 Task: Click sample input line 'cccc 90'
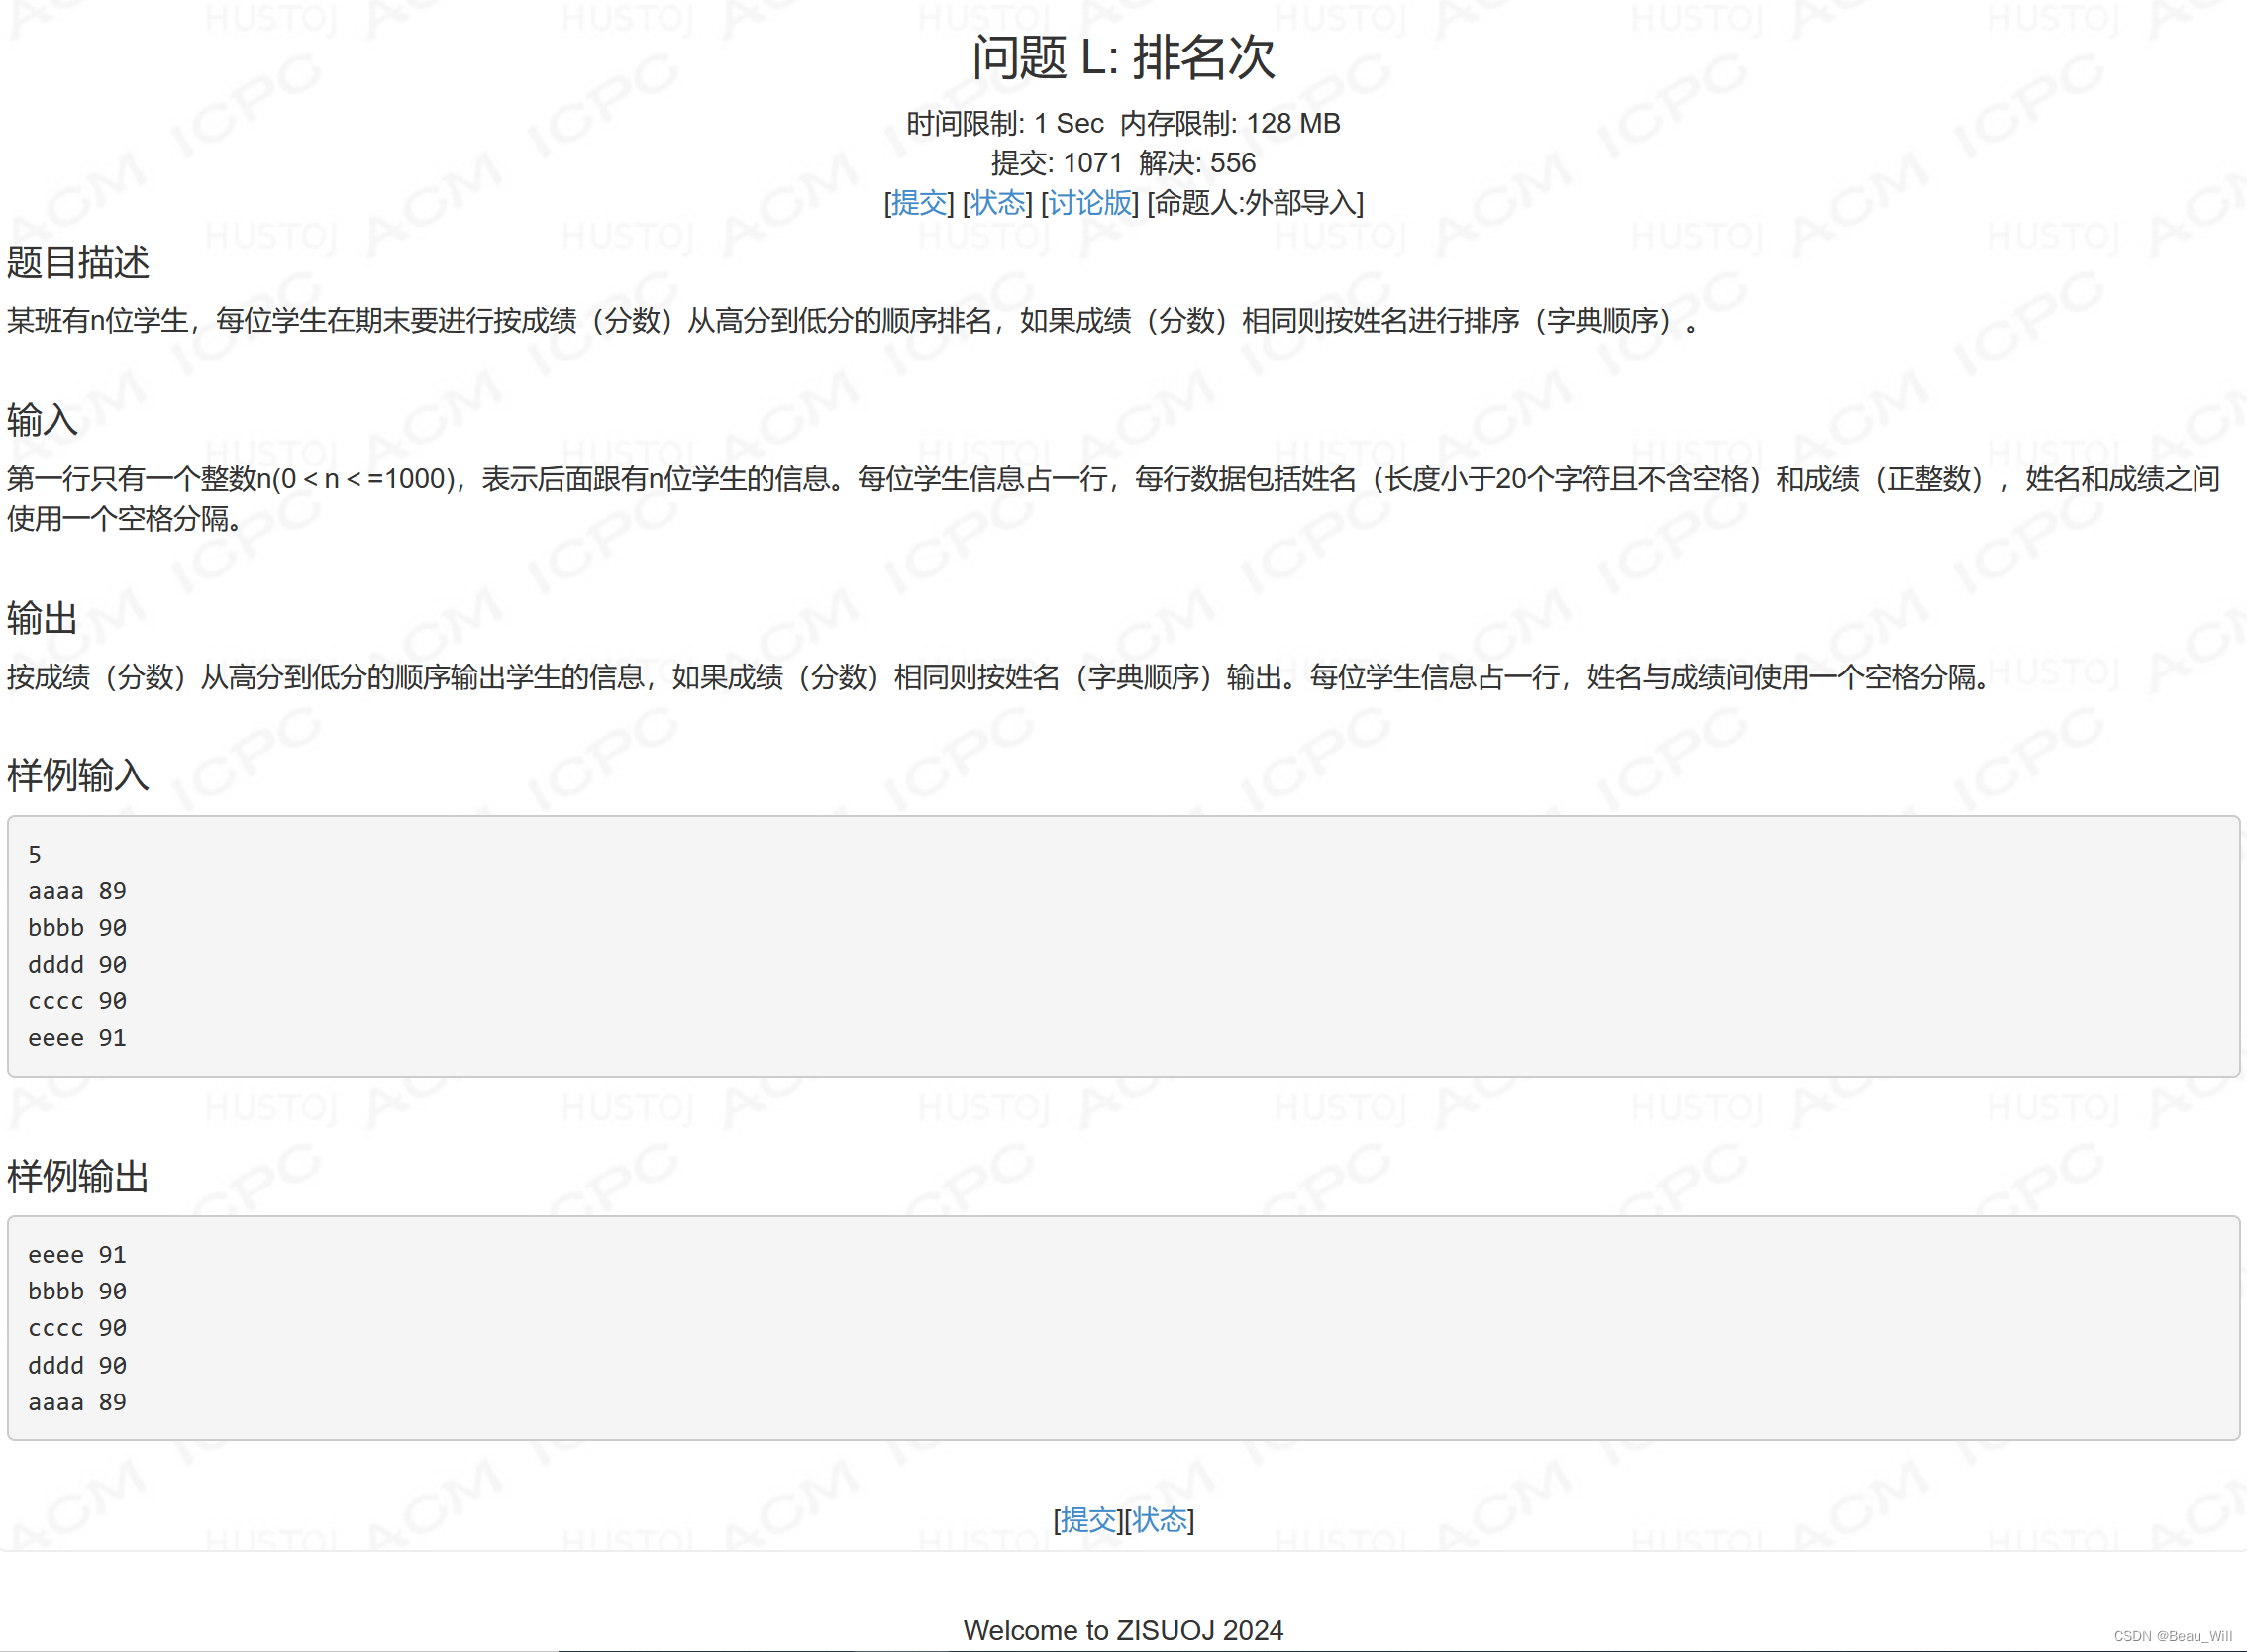(77, 1001)
